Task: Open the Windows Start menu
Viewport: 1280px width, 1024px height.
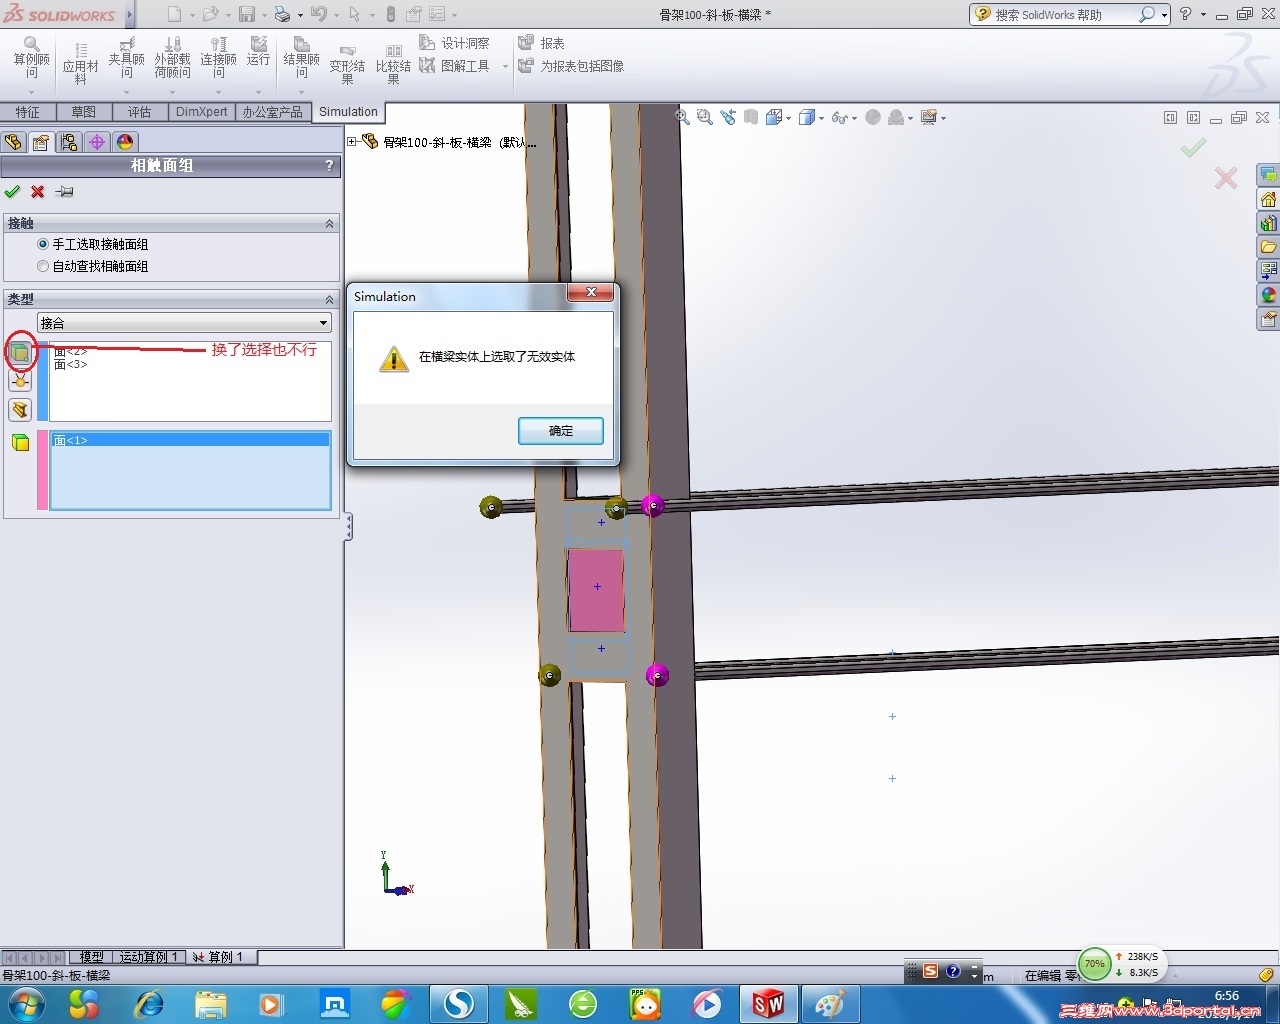Action: pos(26,1003)
